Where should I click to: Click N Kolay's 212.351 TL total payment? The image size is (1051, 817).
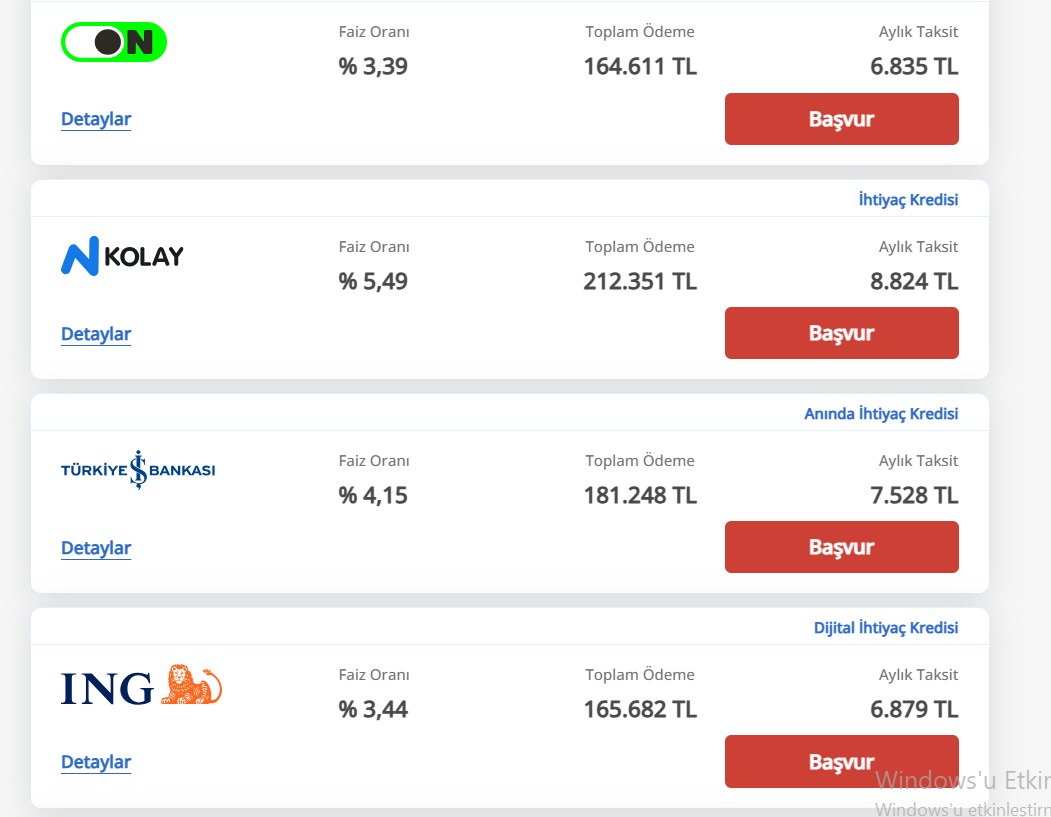click(x=640, y=282)
